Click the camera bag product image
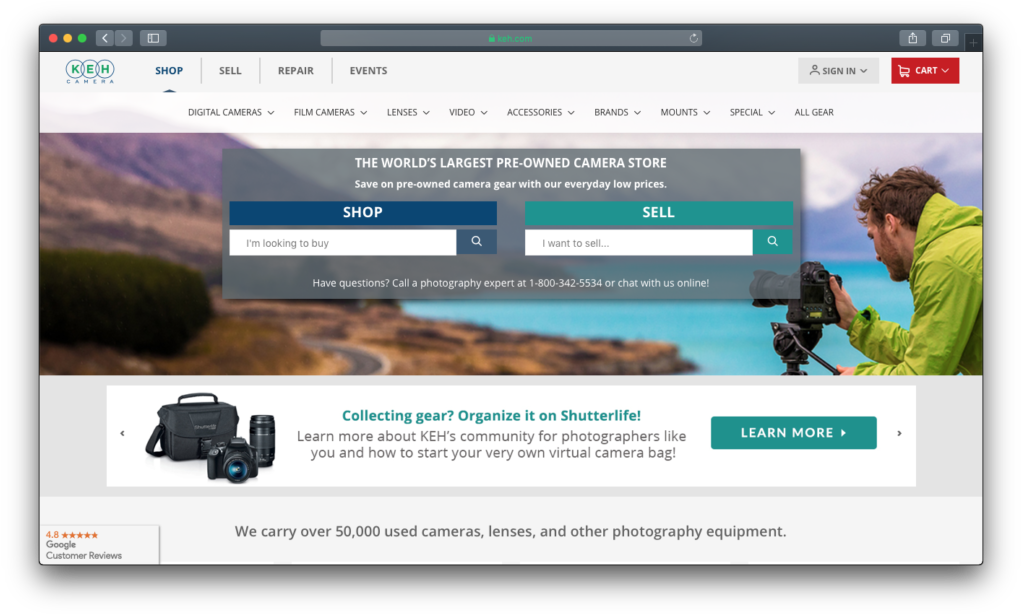The height and width of the screenshot is (614, 1021). (x=210, y=437)
